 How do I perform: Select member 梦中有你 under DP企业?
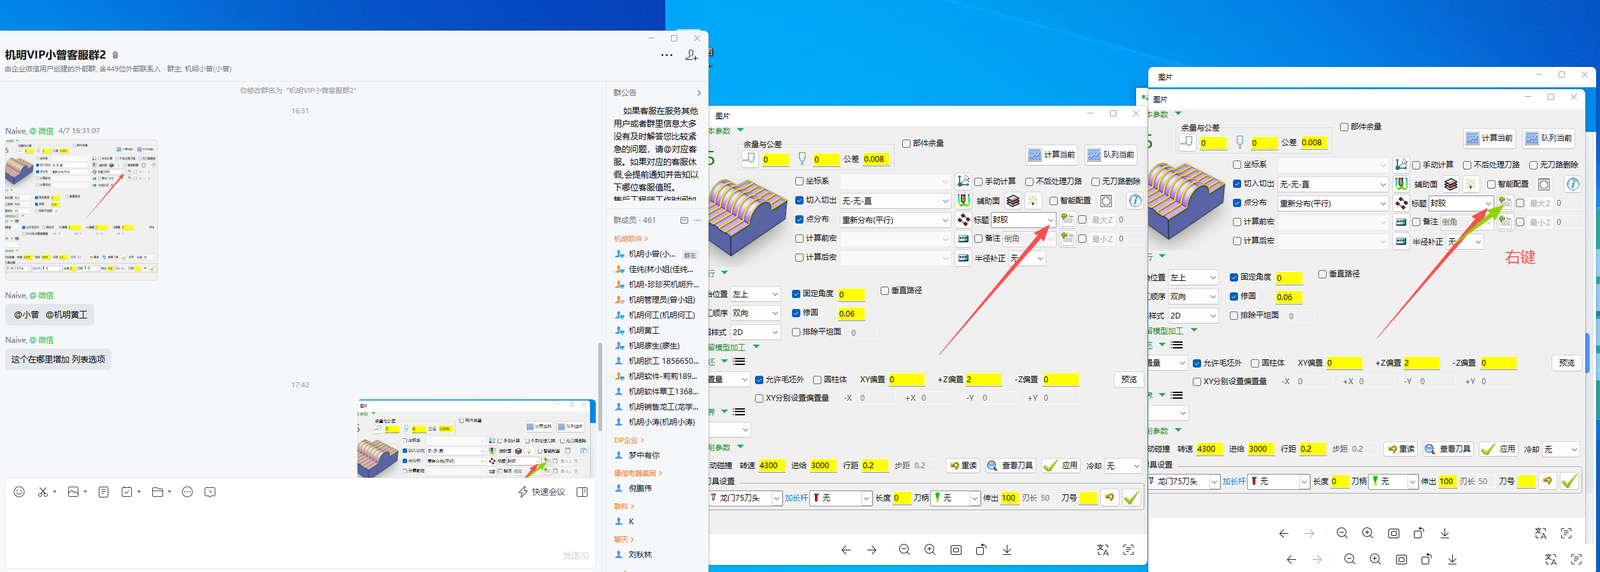point(637,455)
